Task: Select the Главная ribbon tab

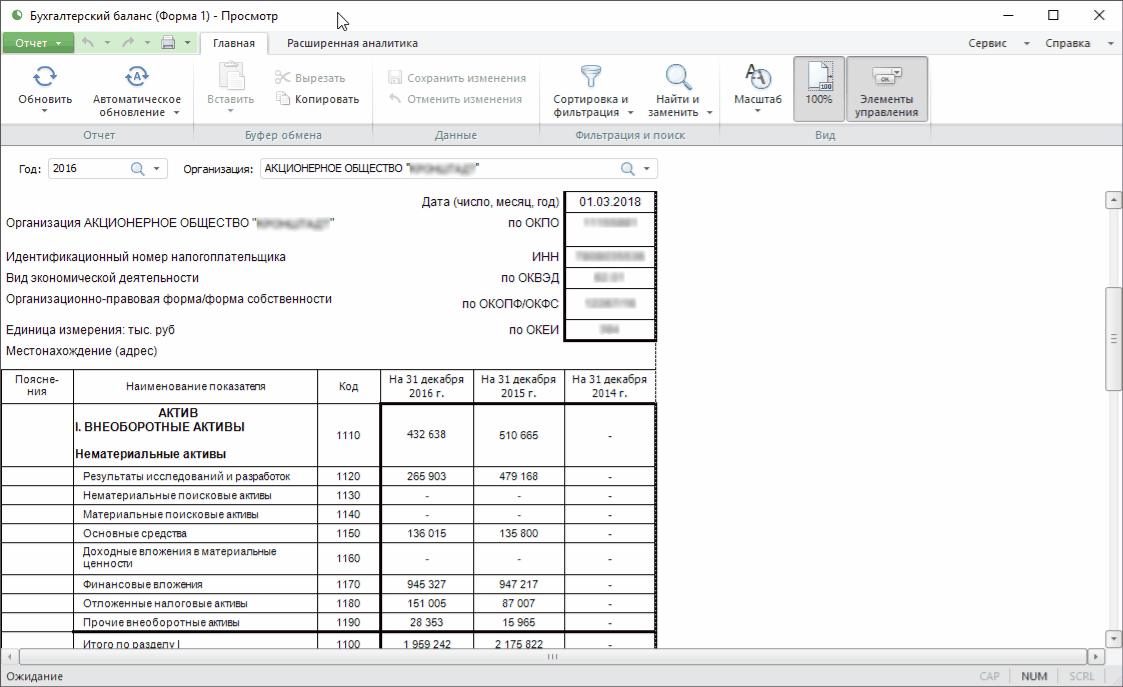Action: (x=233, y=43)
